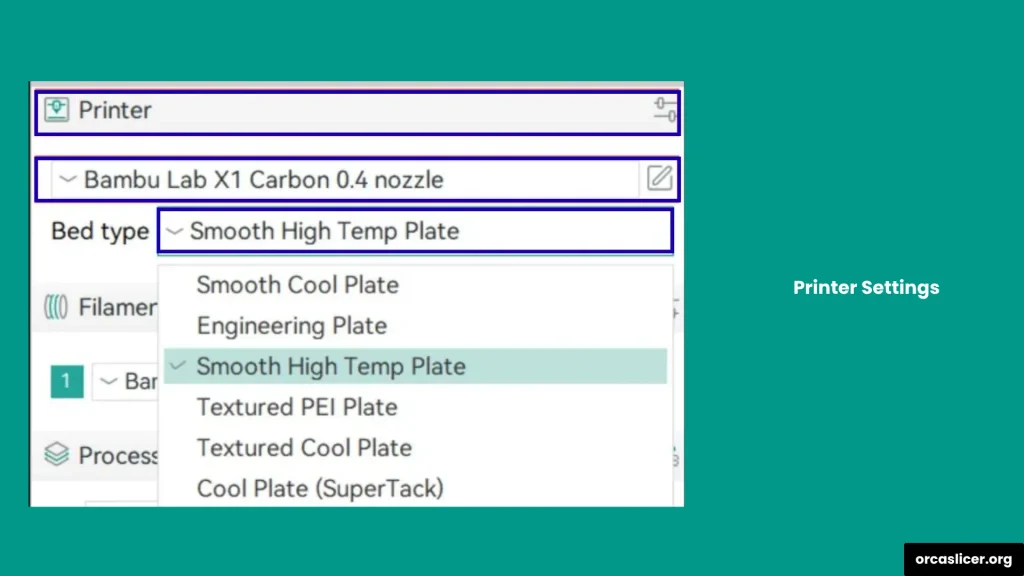Choose Cool Plate (SuperTack) from the menu

pos(321,488)
